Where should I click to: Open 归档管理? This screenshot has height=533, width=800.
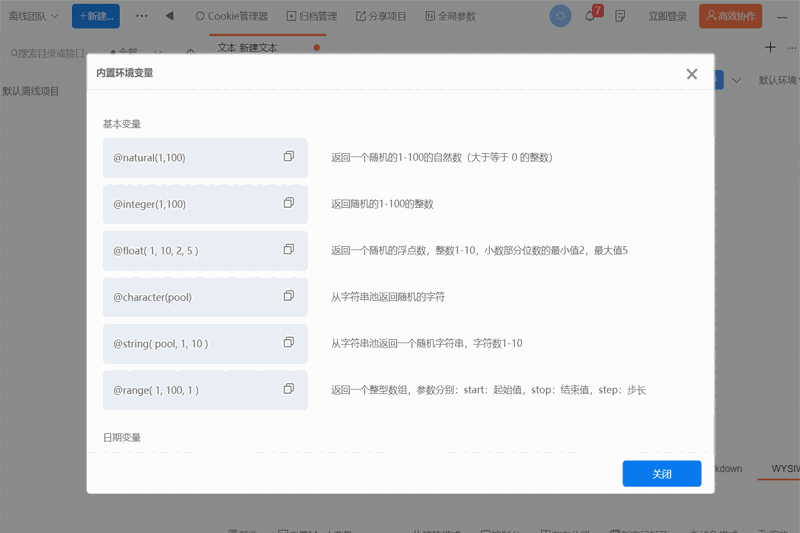[312, 16]
